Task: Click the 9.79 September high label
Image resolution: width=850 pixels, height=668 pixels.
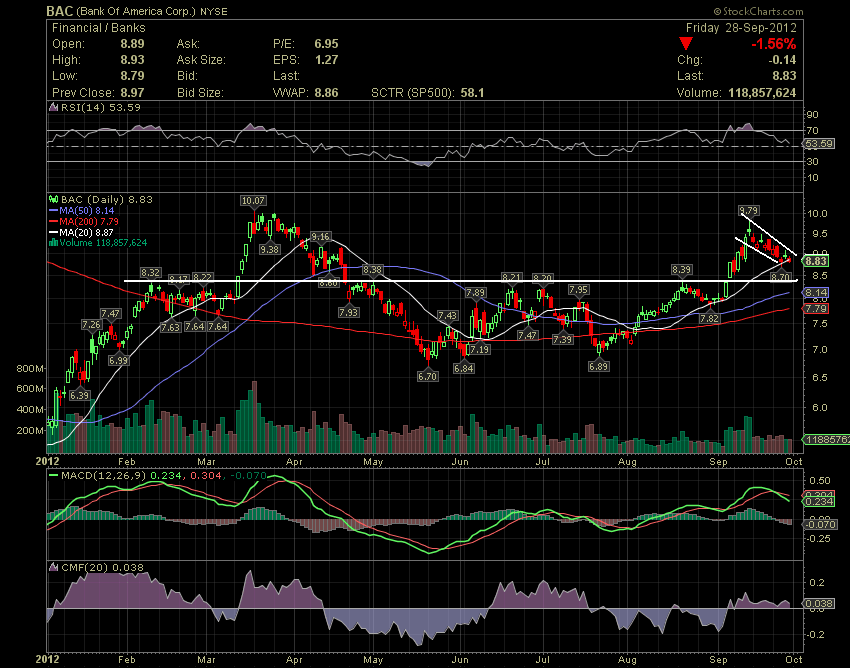Action: 749,210
